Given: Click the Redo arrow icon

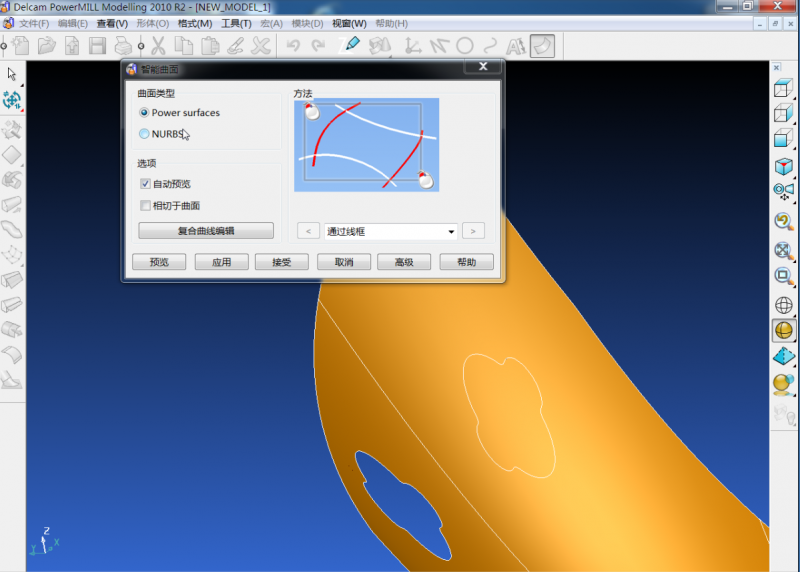Looking at the screenshot, I should click(x=319, y=46).
